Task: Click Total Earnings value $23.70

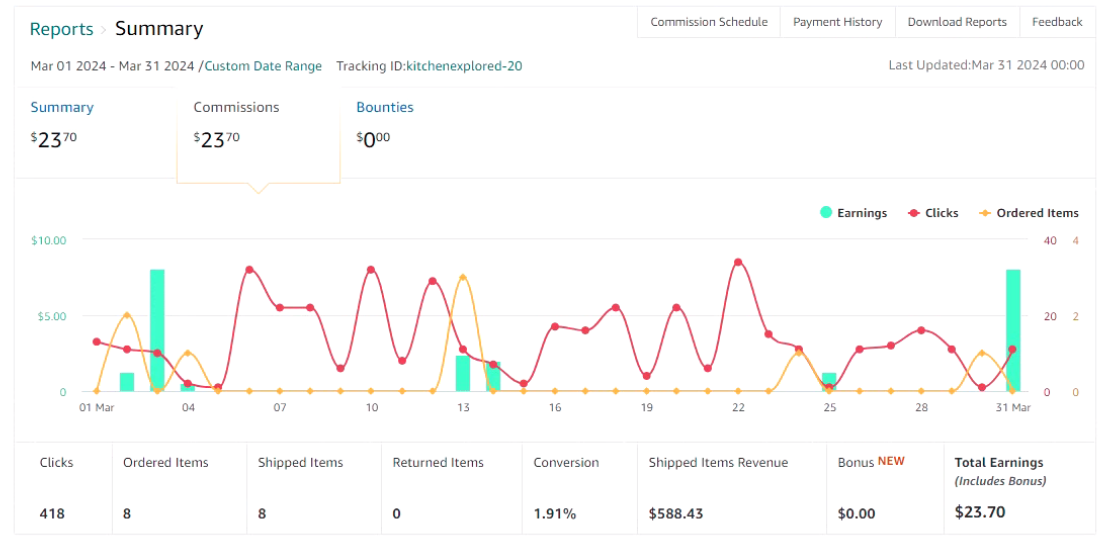Action: (x=980, y=512)
